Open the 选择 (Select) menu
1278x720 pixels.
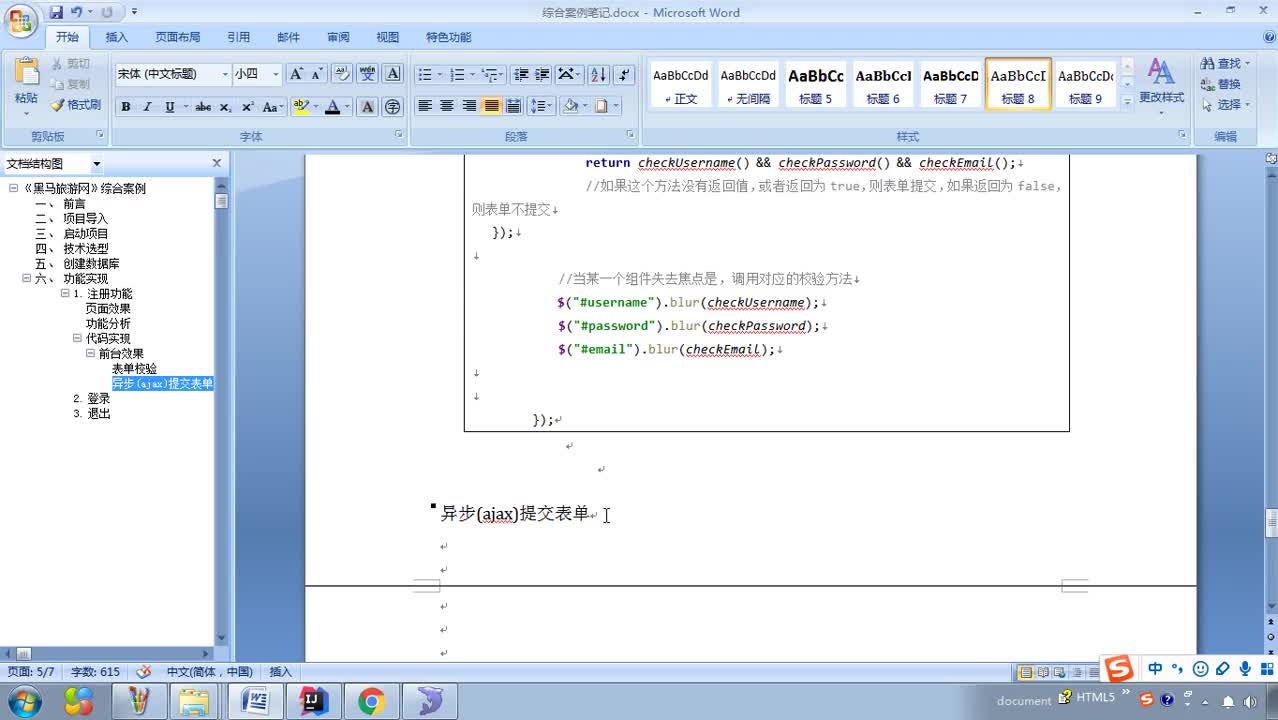[x=1226, y=104]
